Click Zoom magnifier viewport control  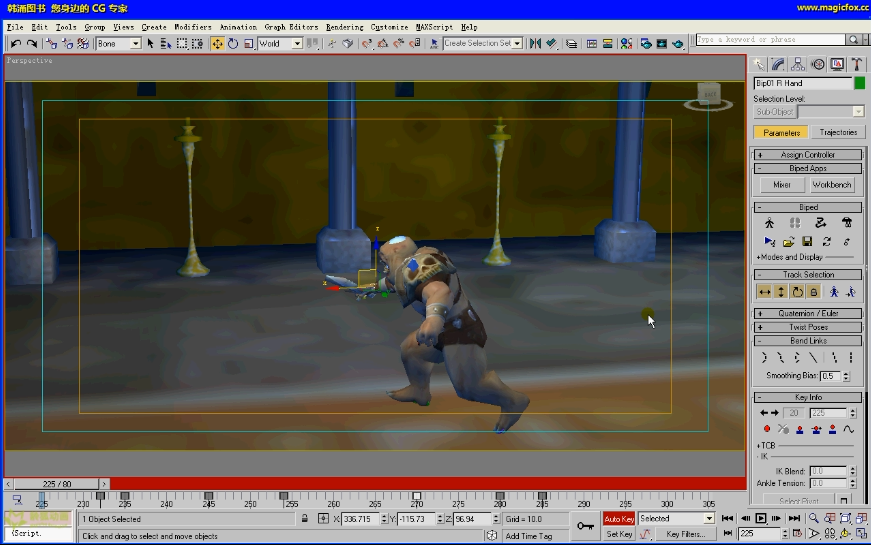(x=813, y=518)
